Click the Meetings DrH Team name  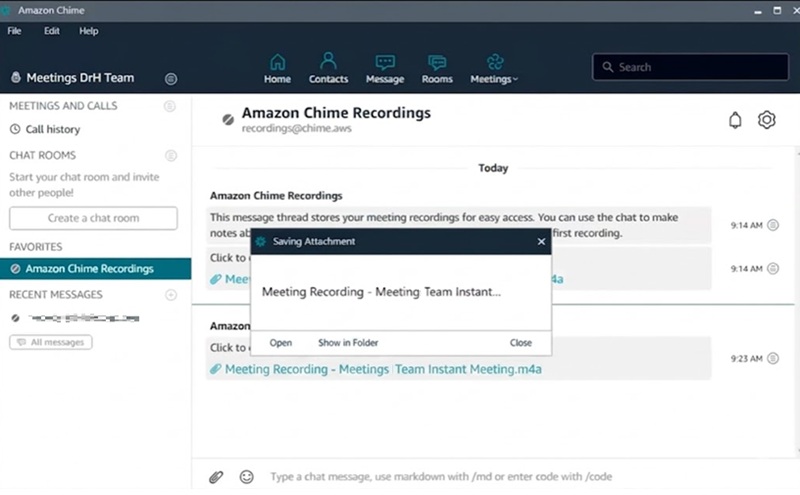[80, 78]
